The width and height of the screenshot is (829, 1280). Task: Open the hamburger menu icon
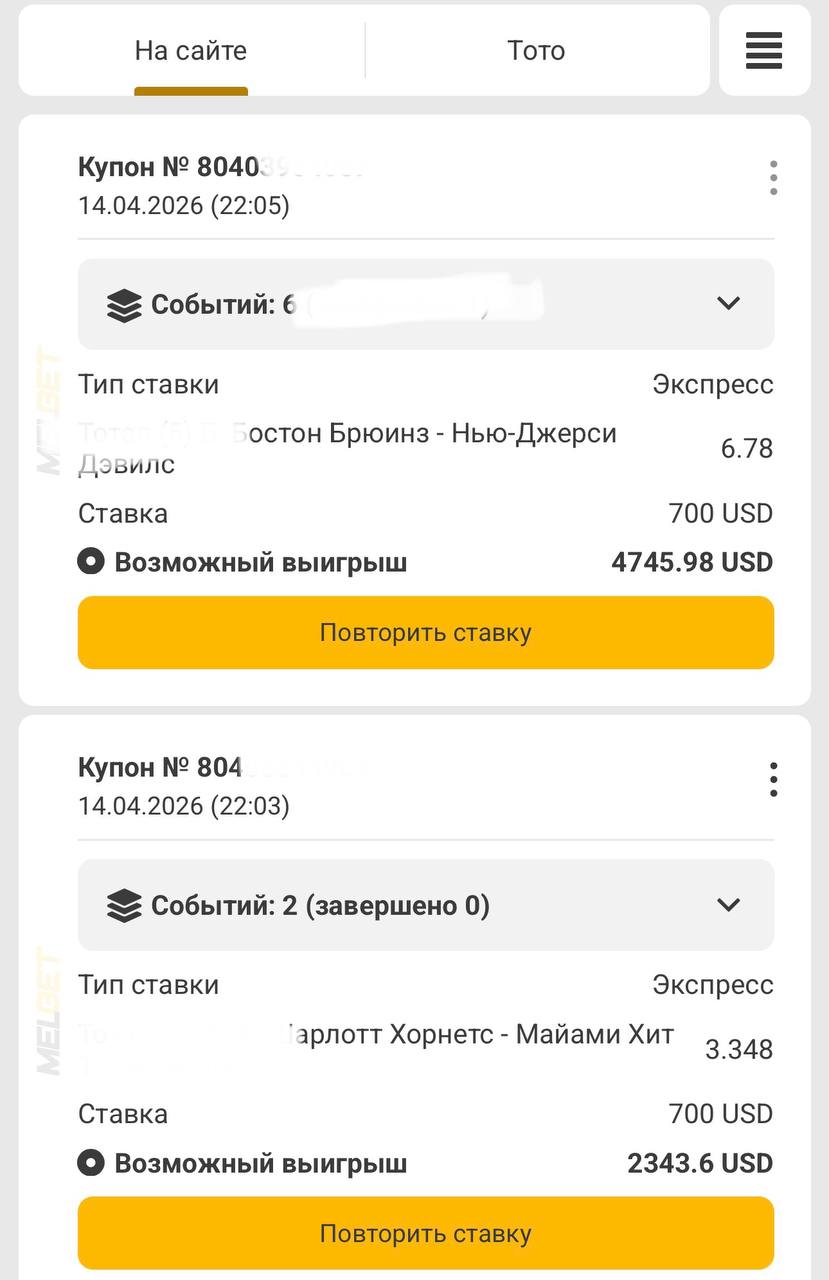coord(764,50)
